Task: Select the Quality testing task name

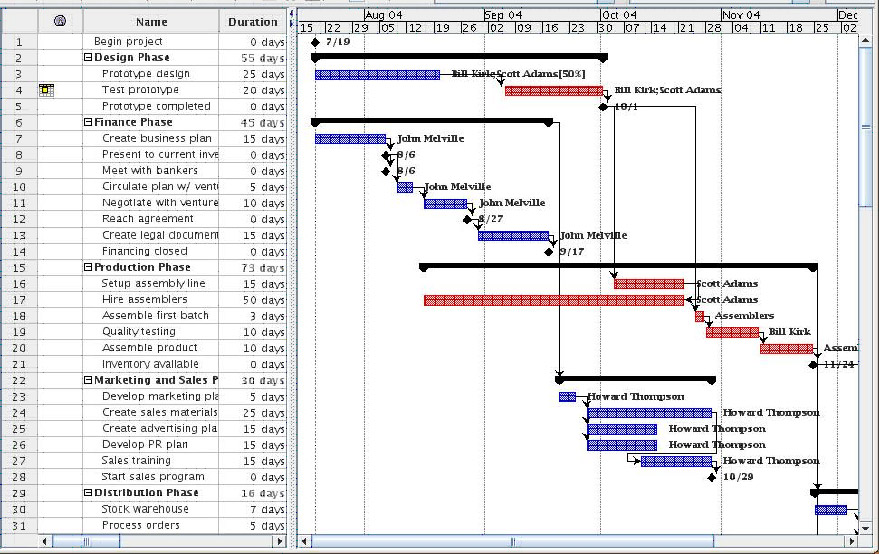Action: (x=138, y=332)
